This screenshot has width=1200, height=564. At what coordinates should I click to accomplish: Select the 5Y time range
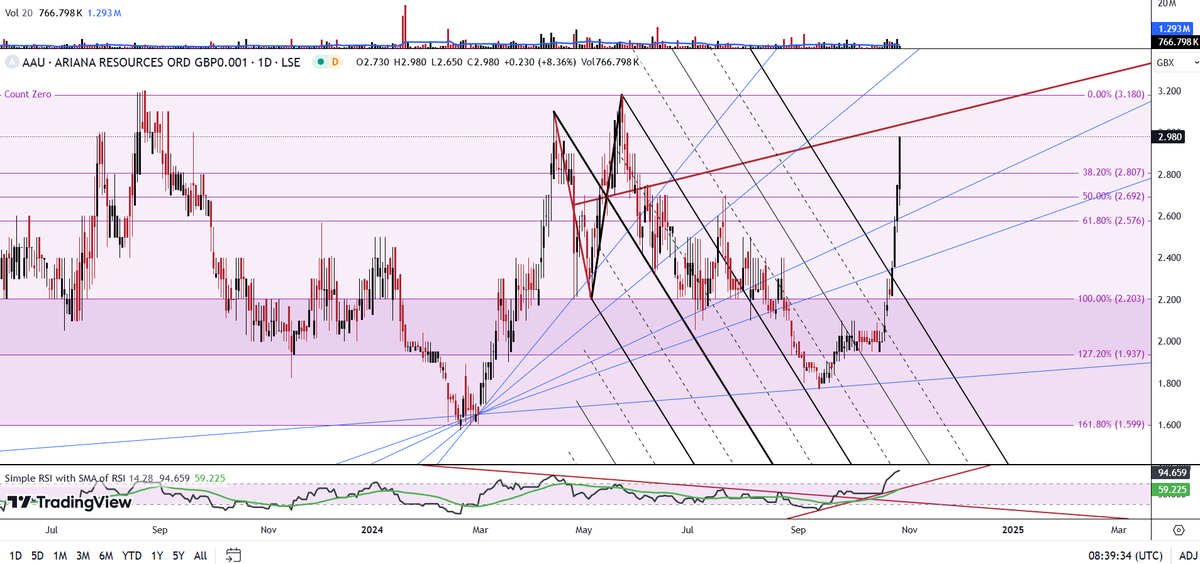coord(178,554)
